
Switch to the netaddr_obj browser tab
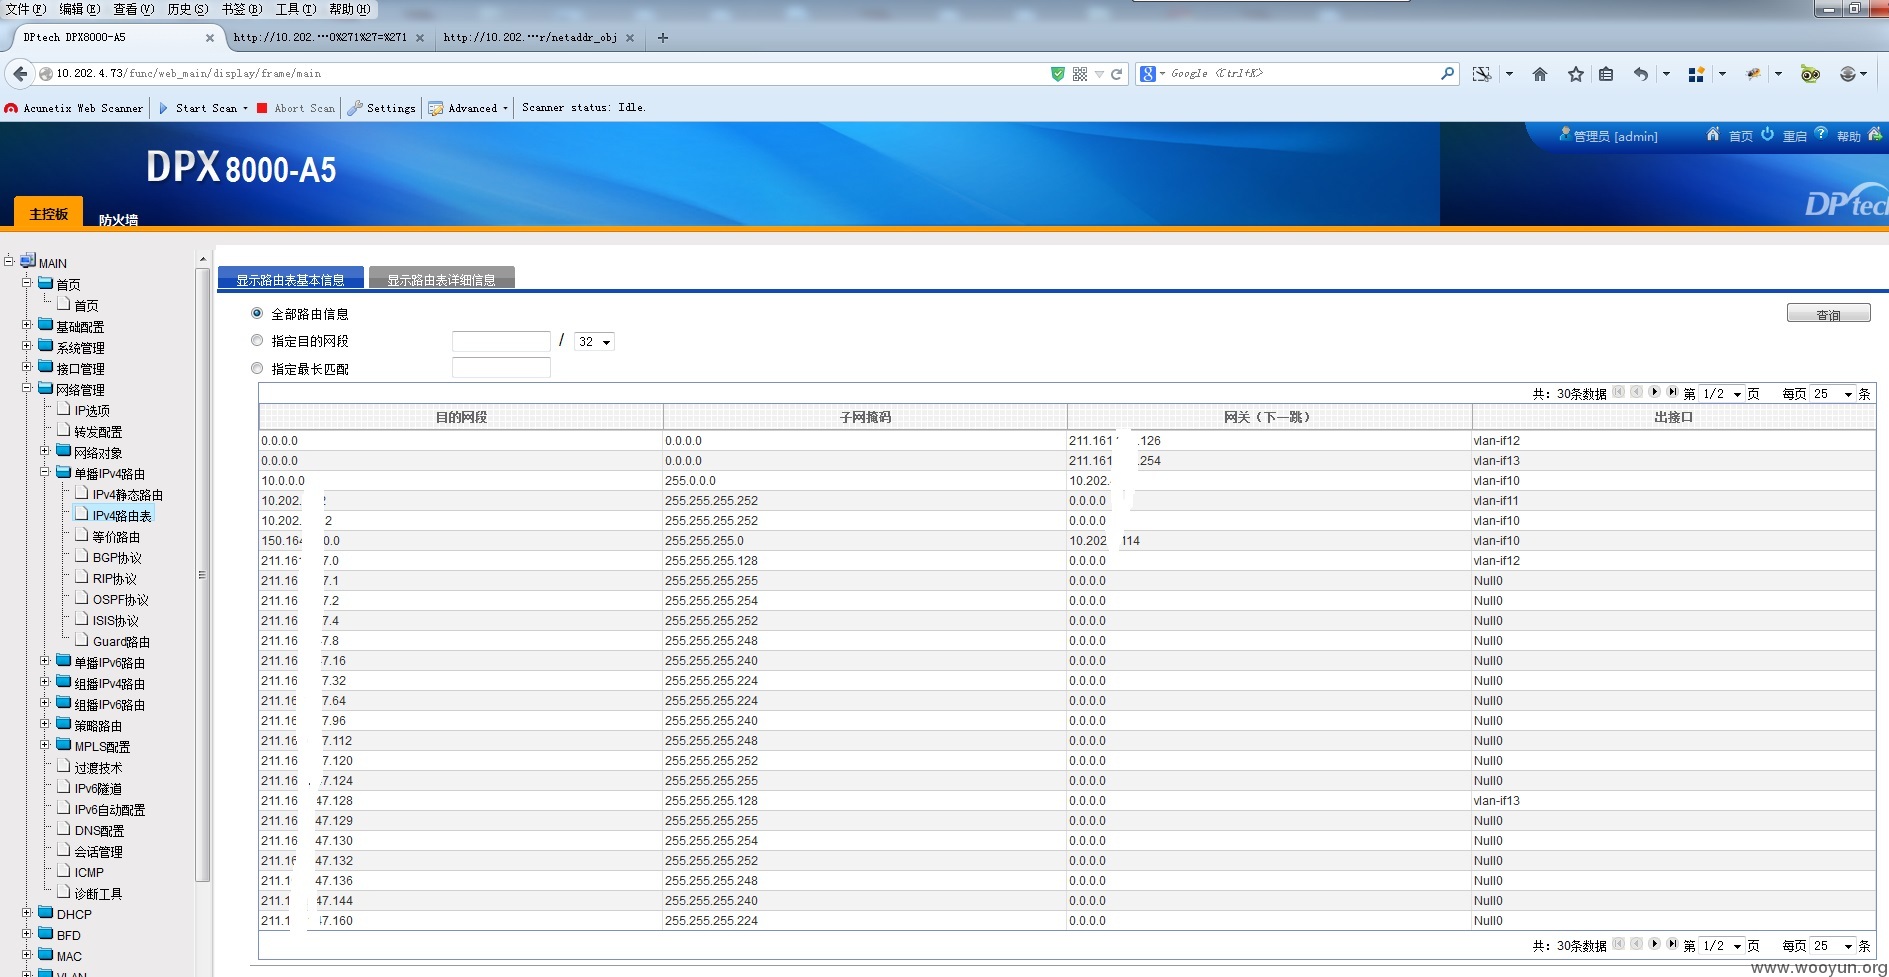pos(538,38)
